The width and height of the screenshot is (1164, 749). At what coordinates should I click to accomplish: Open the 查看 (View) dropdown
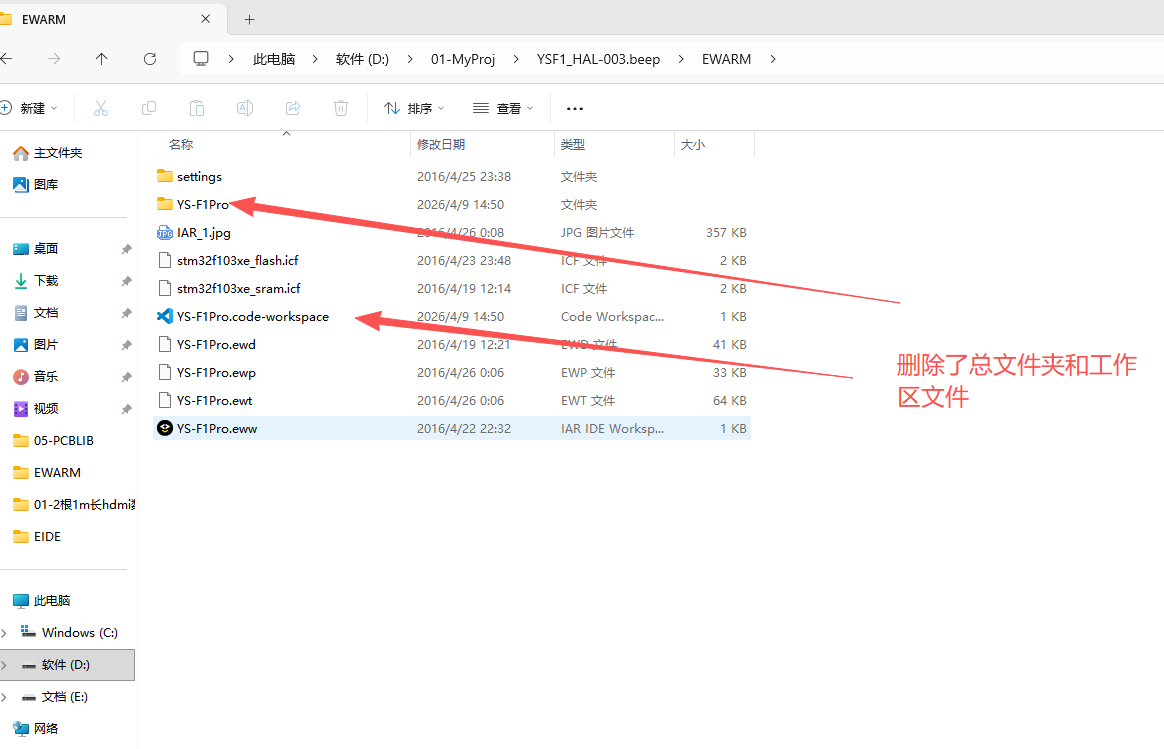click(503, 108)
